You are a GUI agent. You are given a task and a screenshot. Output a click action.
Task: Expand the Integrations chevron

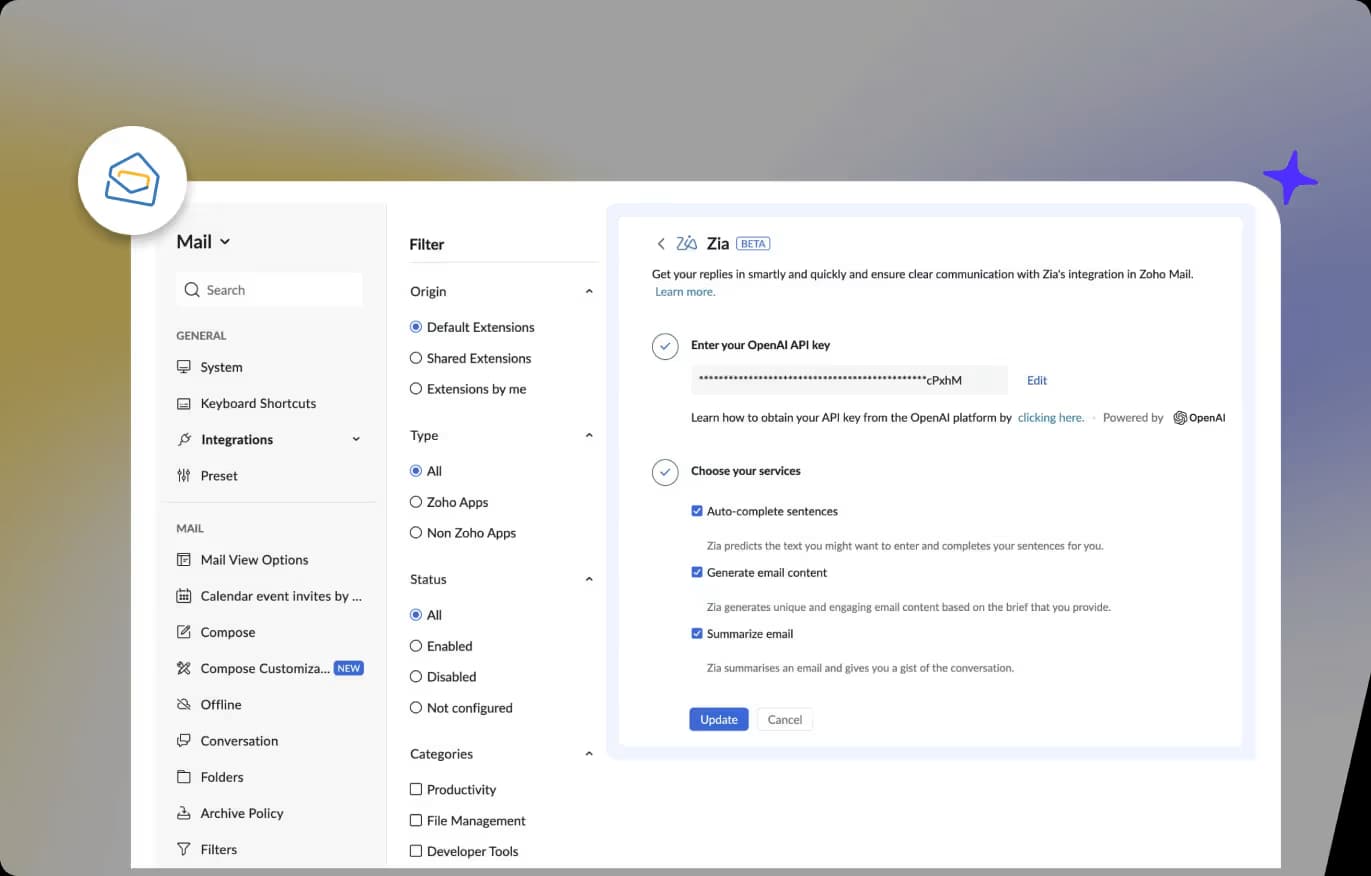tap(356, 440)
